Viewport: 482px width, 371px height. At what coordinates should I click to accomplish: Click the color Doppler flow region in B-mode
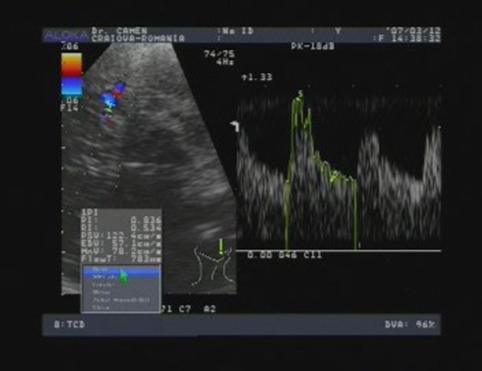[113, 101]
